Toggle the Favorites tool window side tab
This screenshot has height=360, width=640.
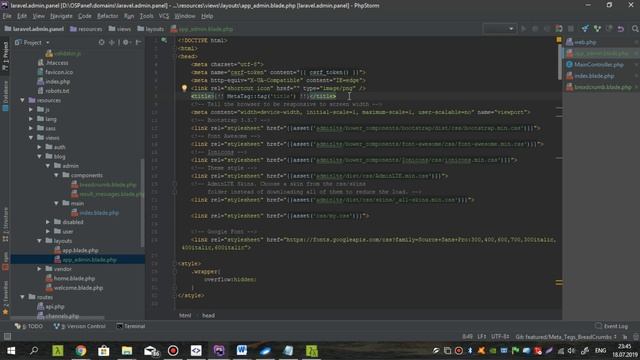5,298
